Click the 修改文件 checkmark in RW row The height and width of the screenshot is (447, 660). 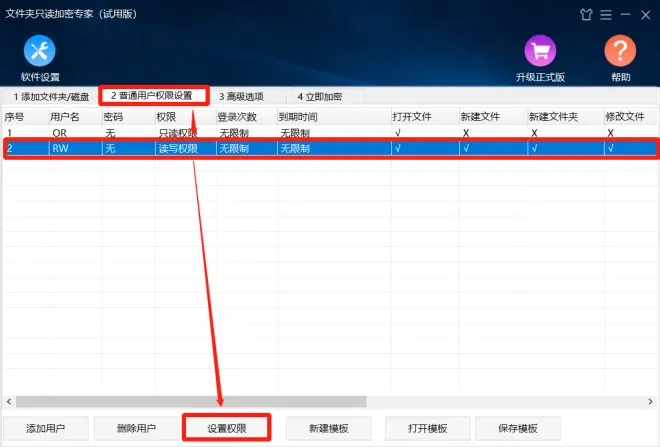point(610,149)
